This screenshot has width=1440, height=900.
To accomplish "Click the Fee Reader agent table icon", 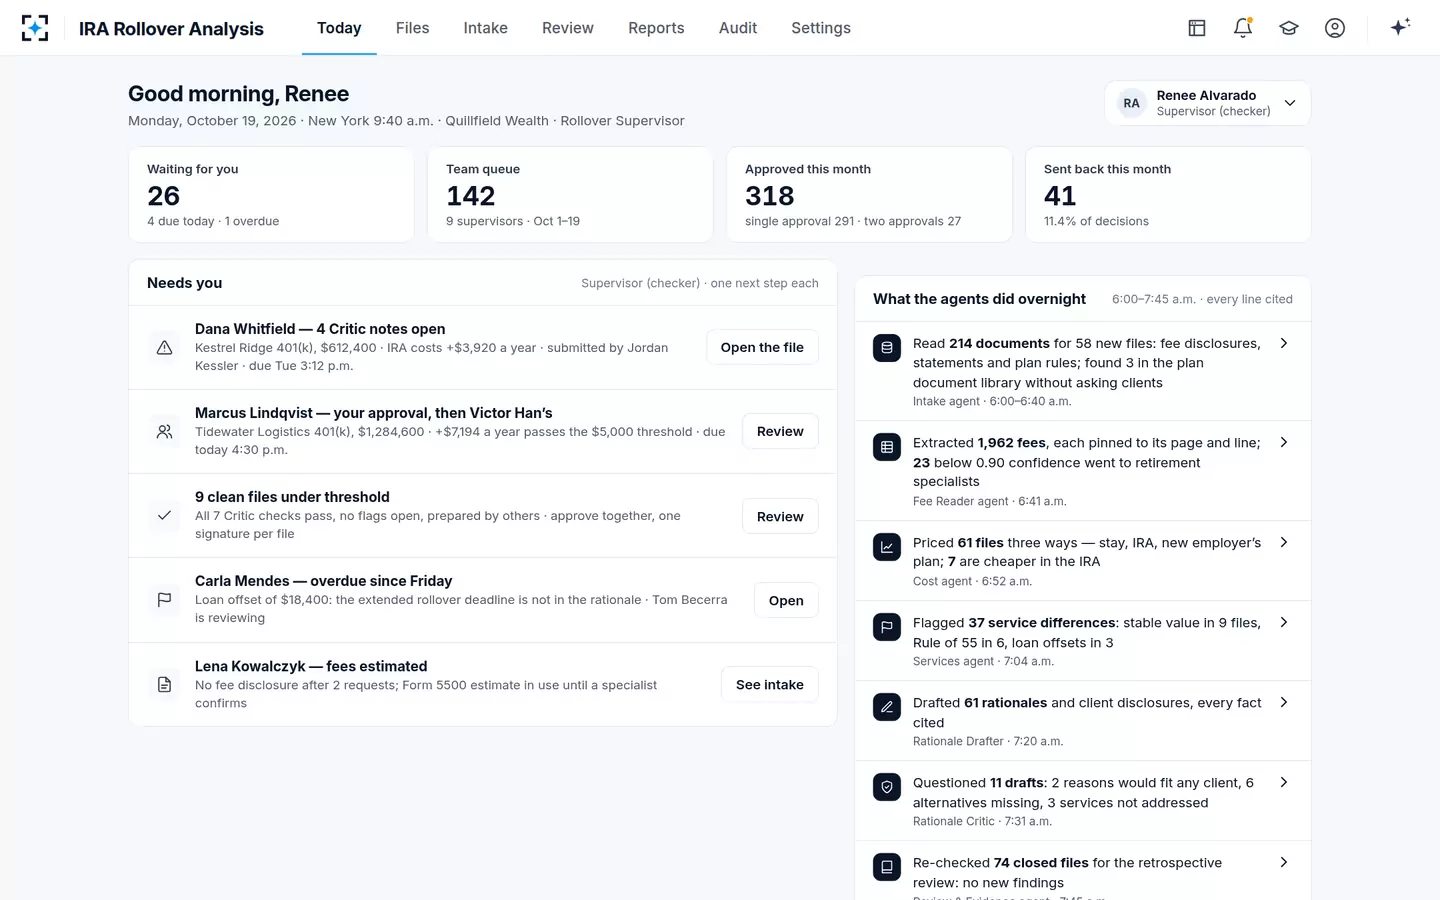I will [887, 447].
